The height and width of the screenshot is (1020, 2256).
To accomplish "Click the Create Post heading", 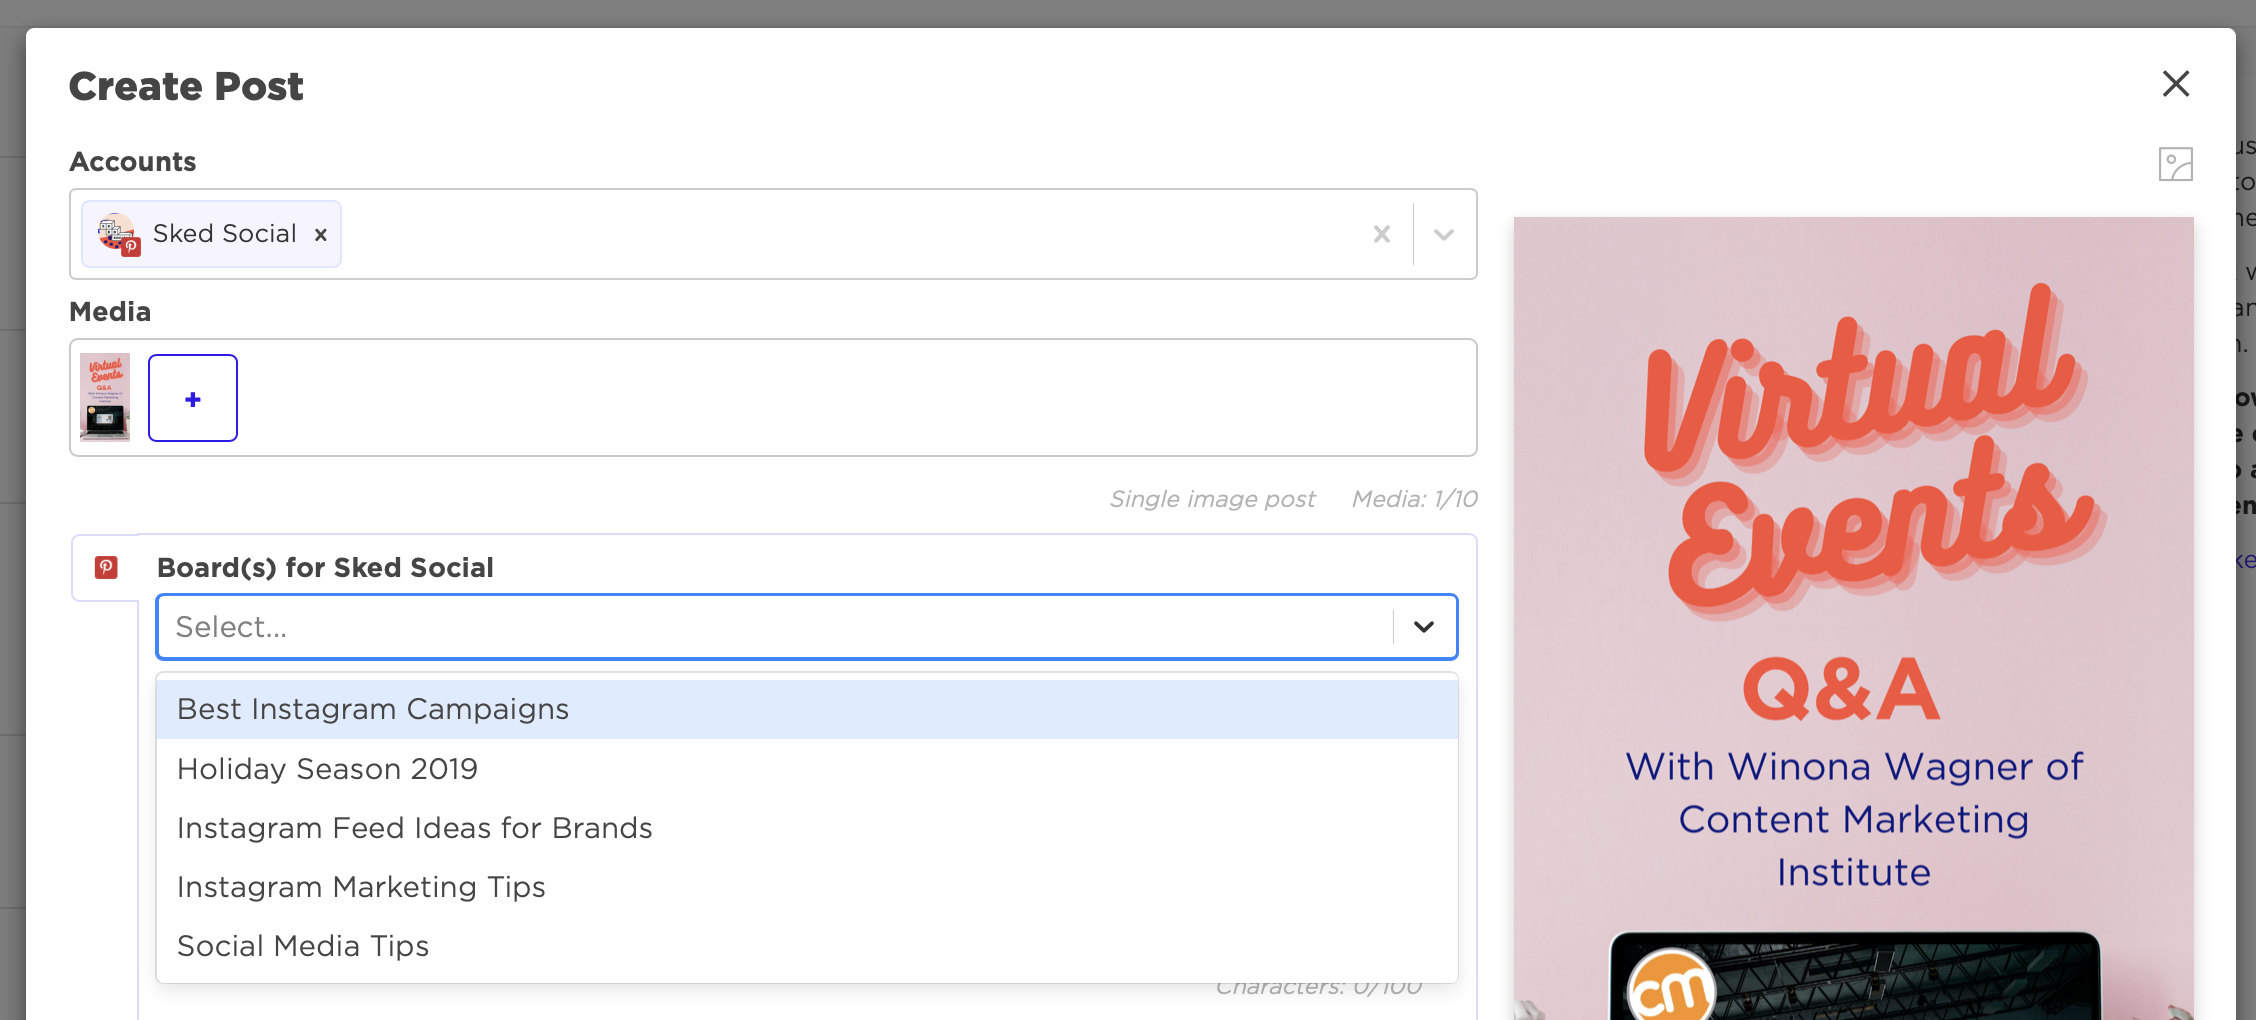I will pyautogui.click(x=186, y=87).
